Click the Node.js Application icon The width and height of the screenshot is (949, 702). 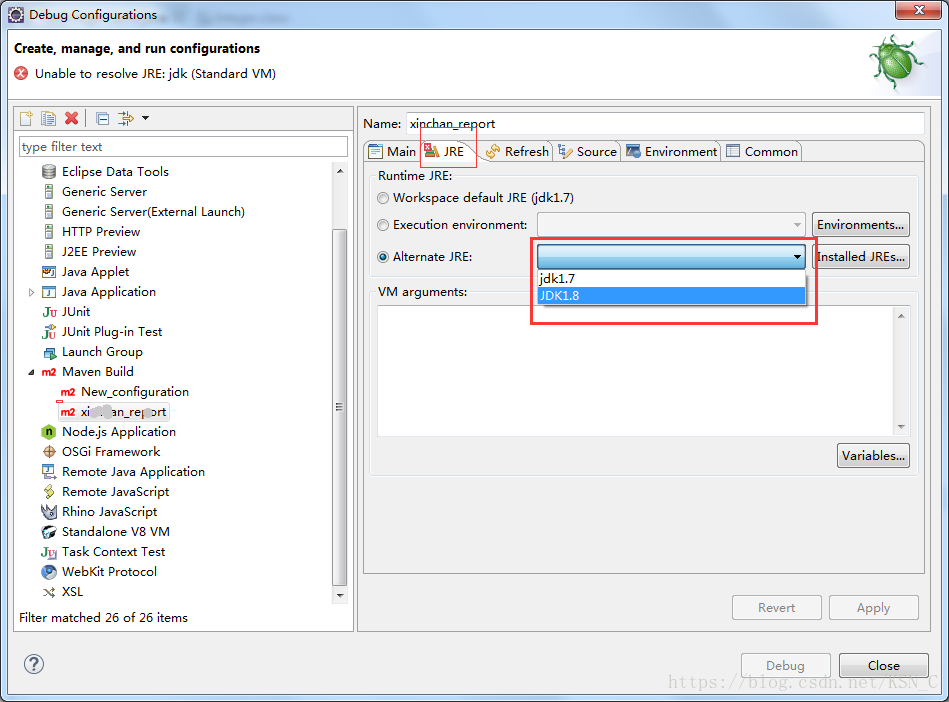point(49,432)
